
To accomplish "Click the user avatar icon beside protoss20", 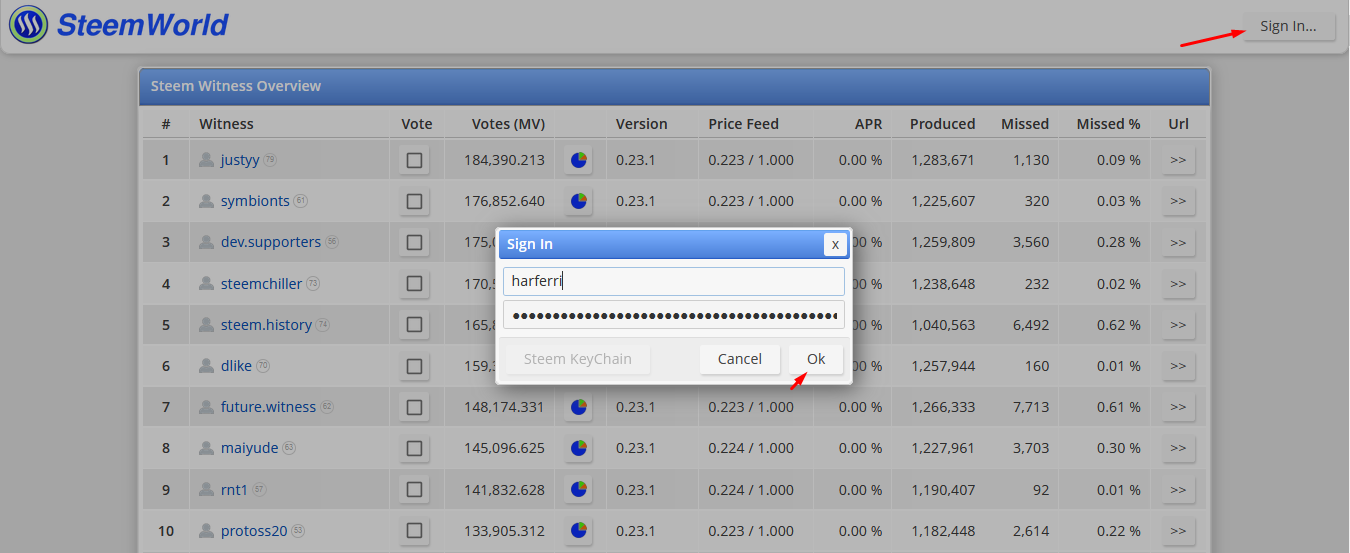I will pos(207,530).
